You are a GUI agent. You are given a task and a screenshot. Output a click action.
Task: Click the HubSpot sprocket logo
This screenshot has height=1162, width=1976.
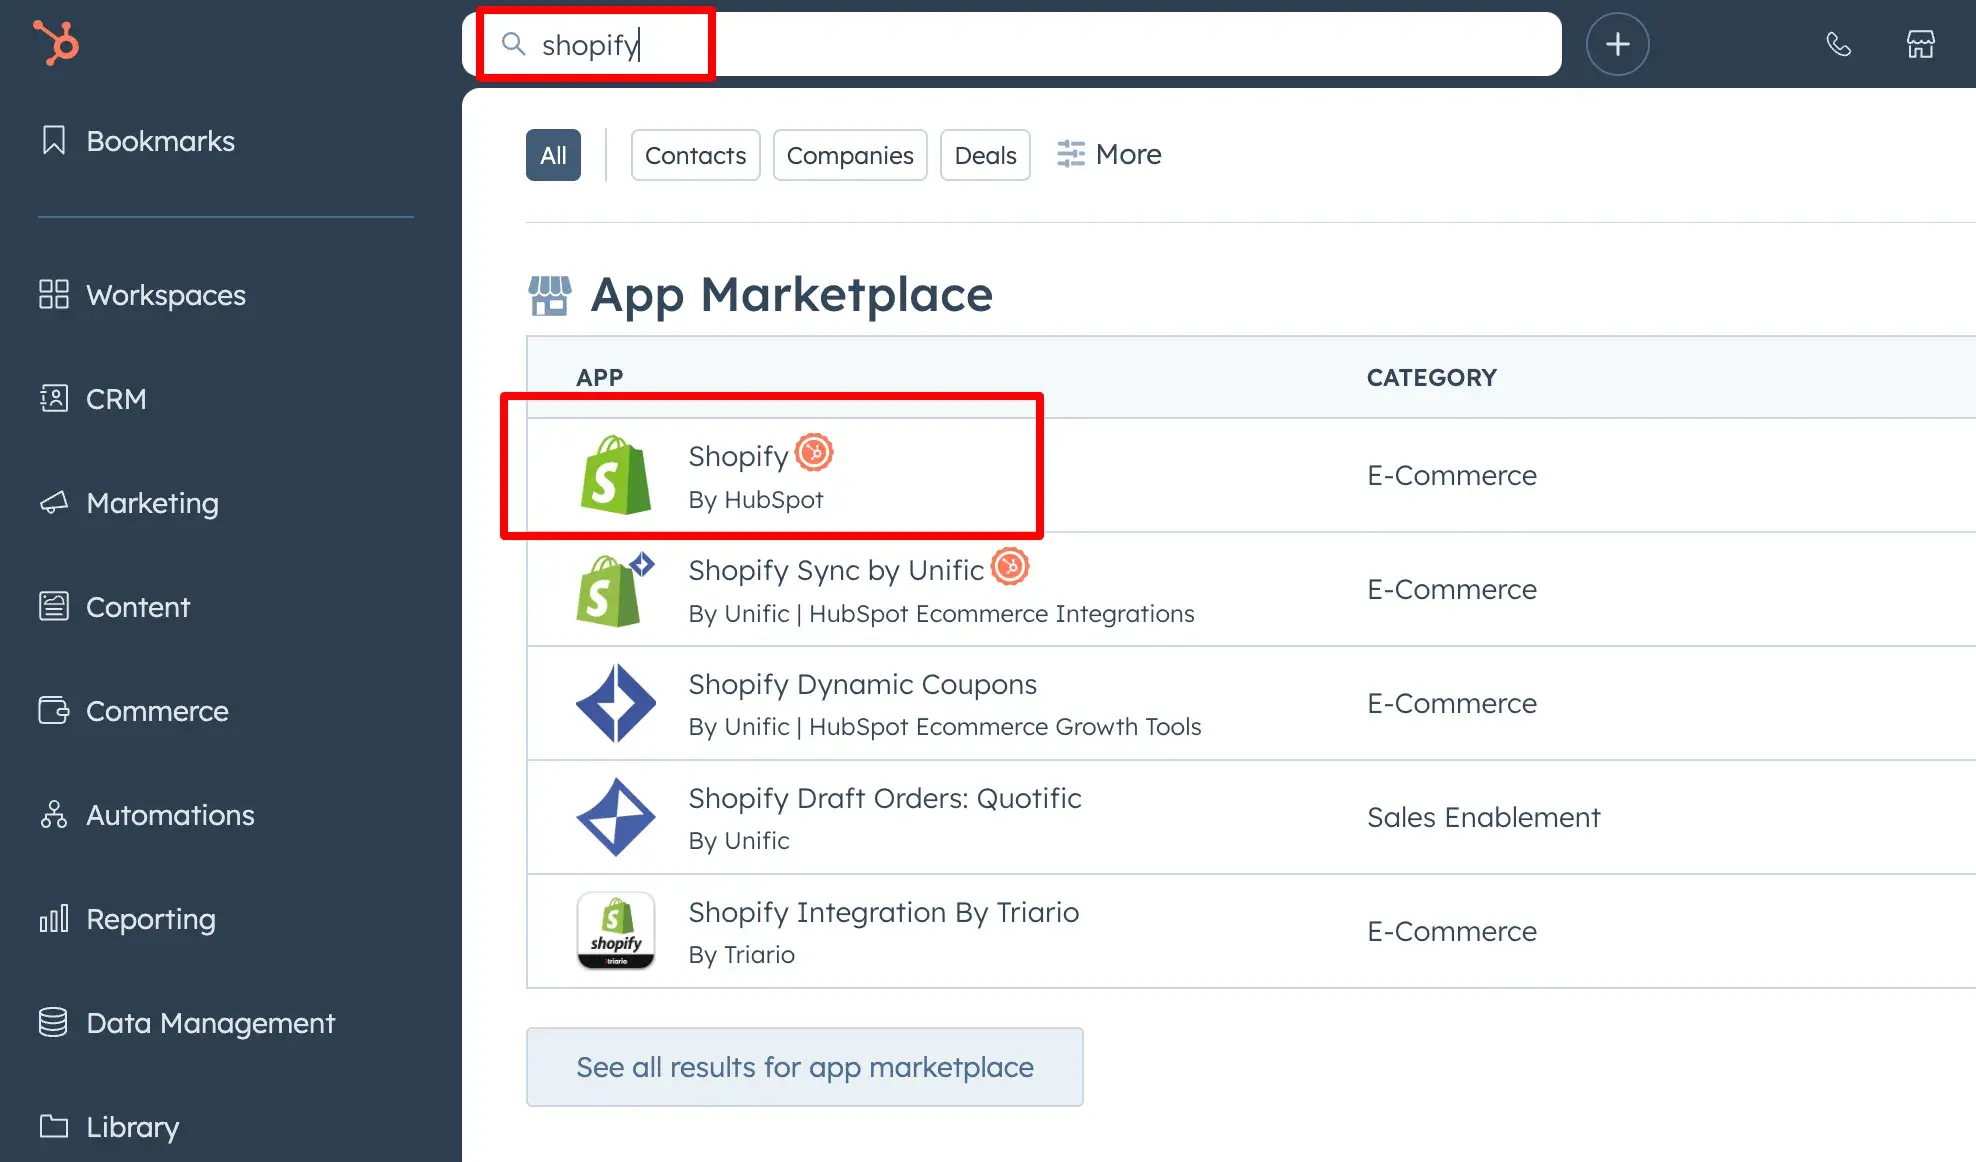click(x=56, y=43)
